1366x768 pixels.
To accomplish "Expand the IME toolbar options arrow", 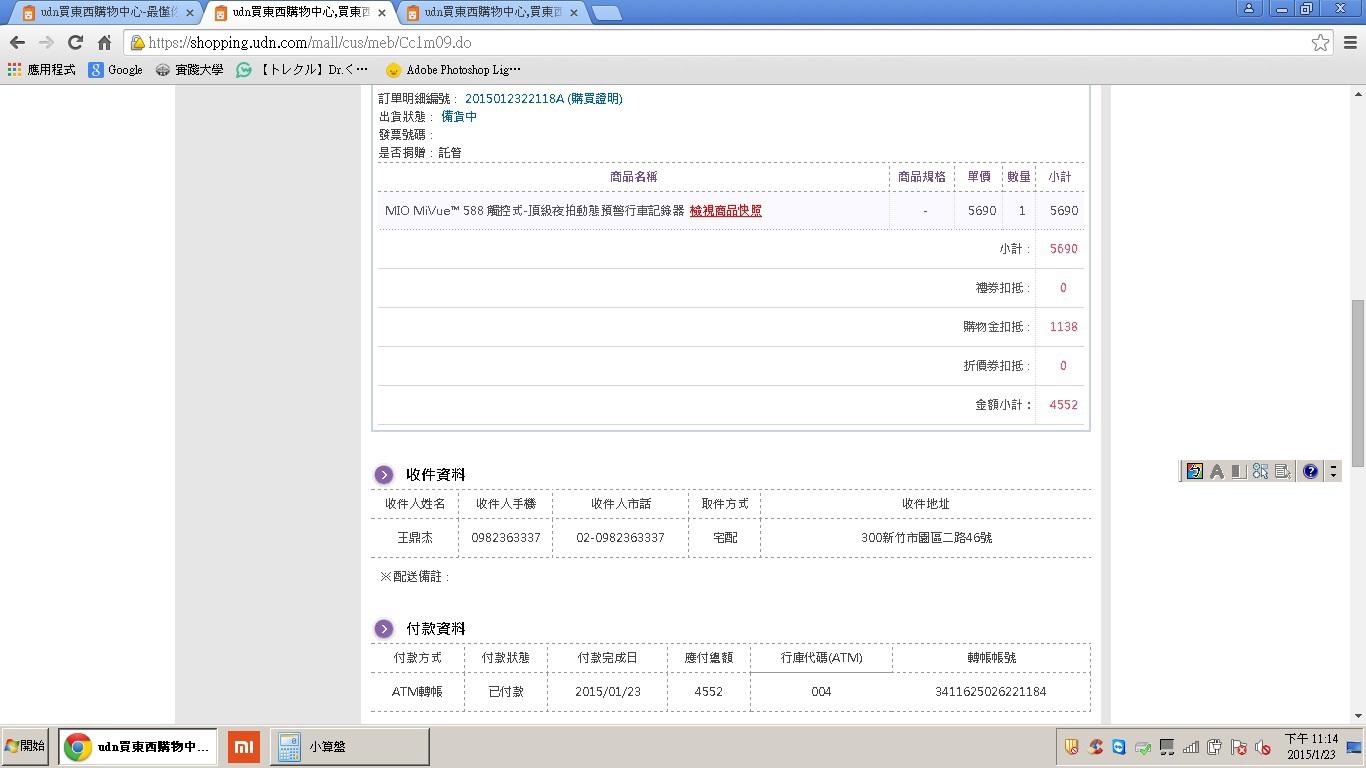I will (1333, 471).
